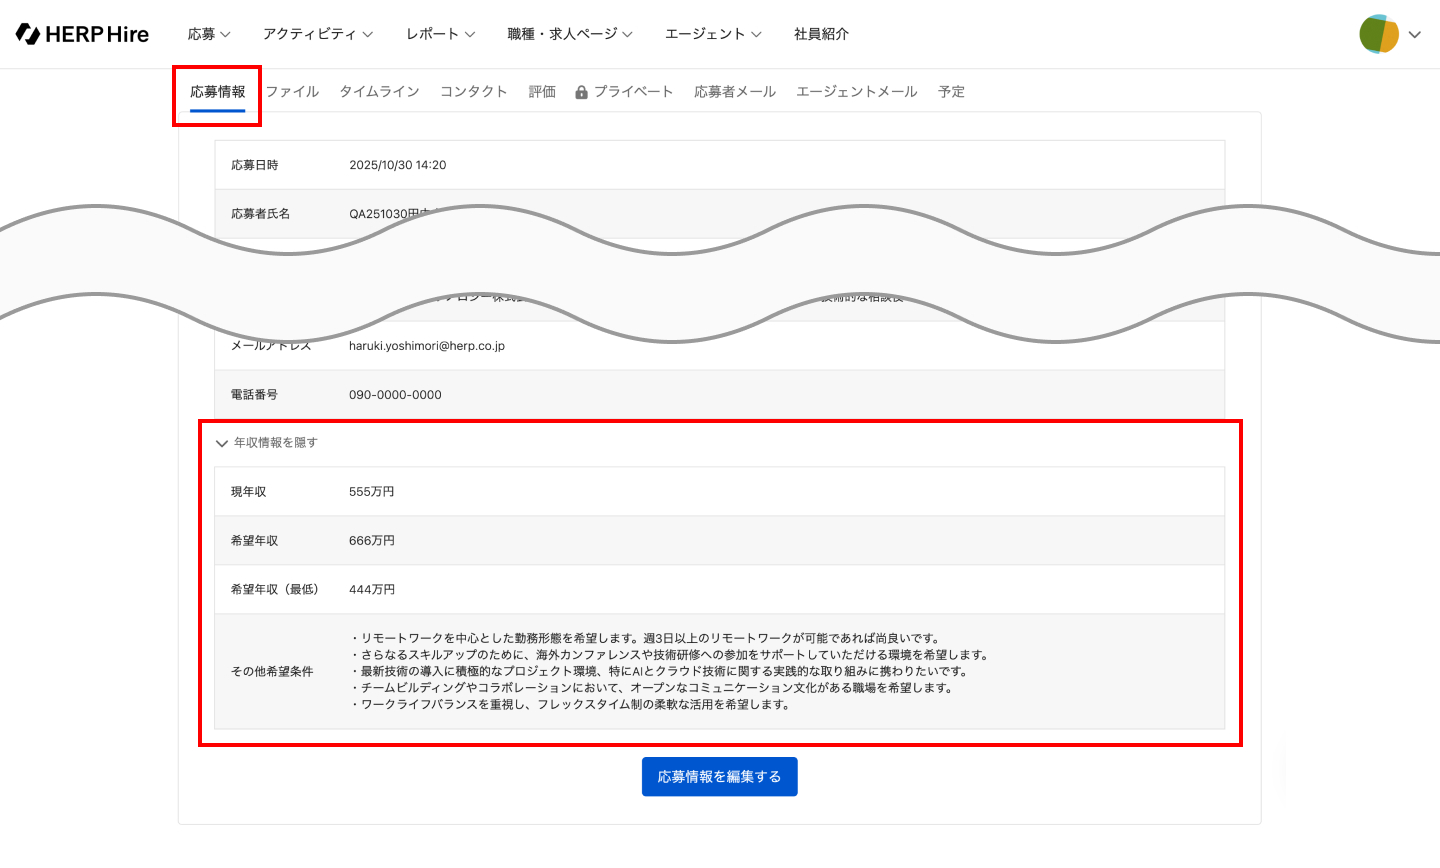This screenshot has width=1440, height=868.
Task: Open the エージェント dropdown menu
Action: point(712,34)
